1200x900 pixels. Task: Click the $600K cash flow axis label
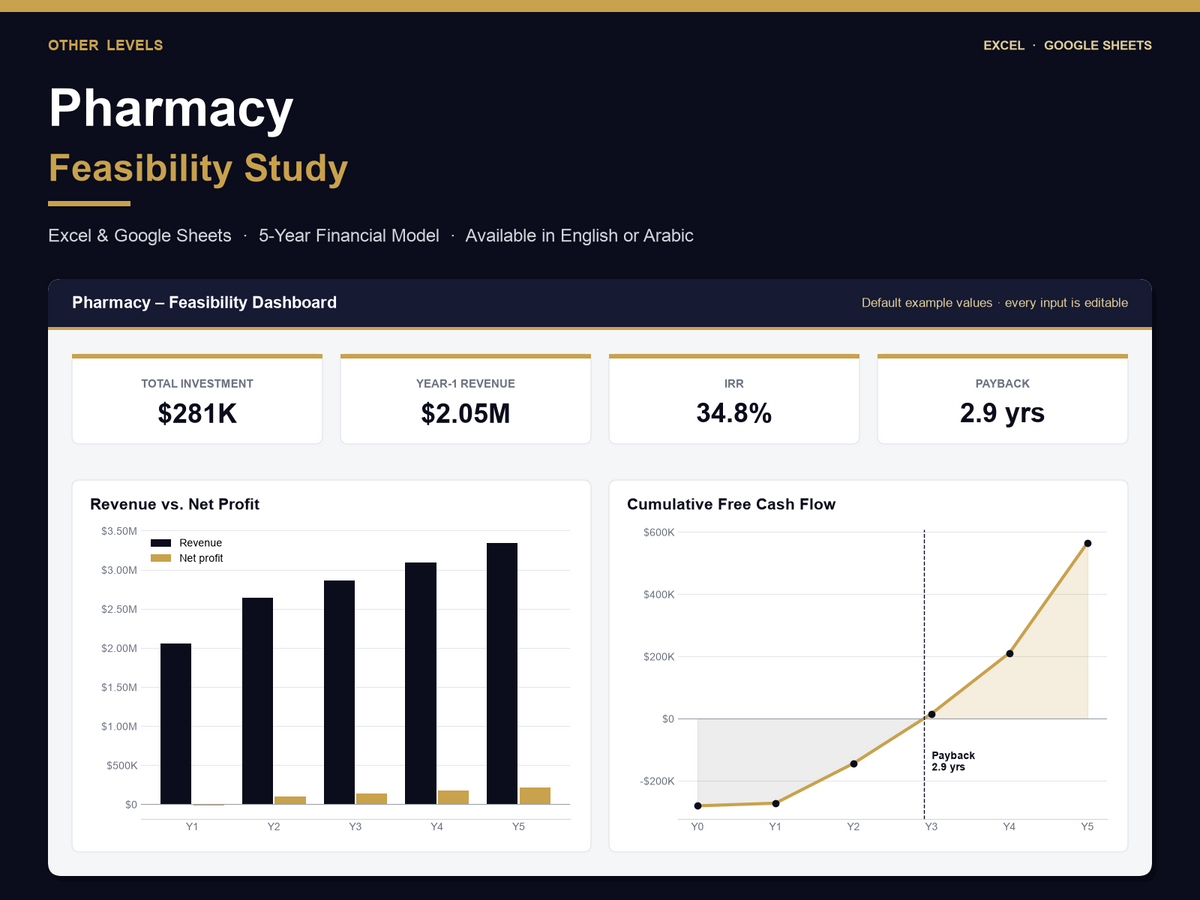659,533
